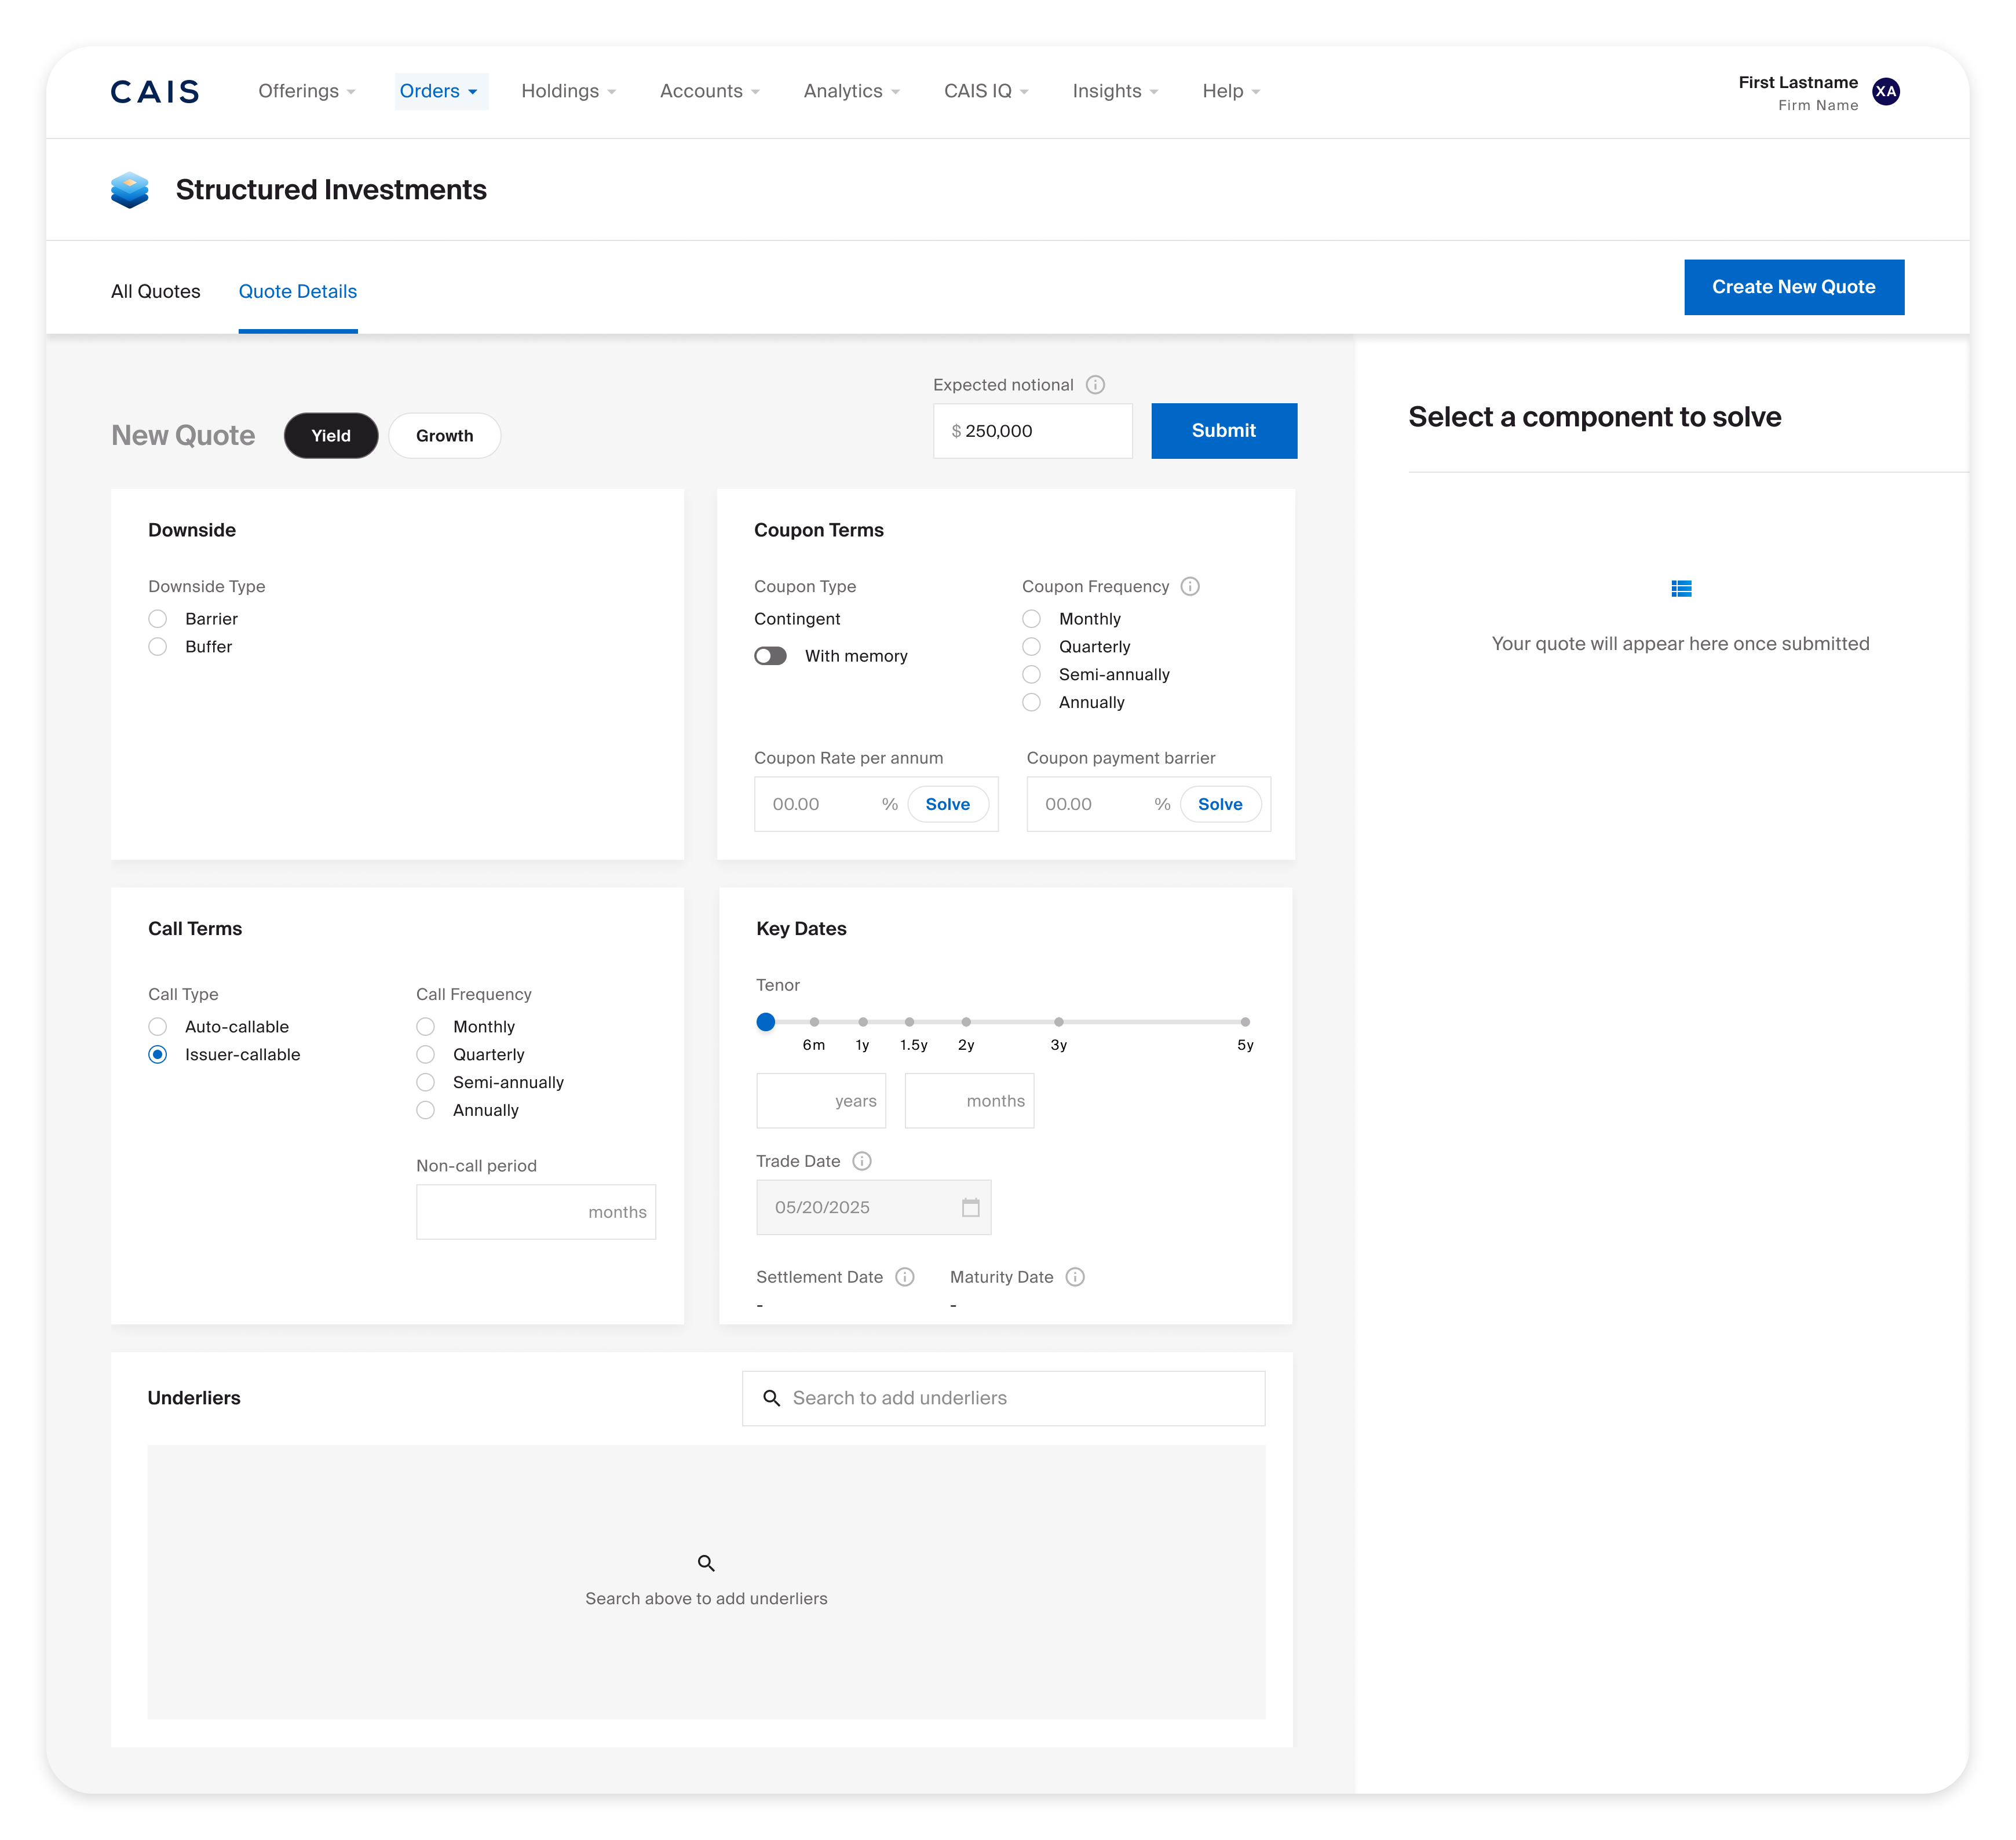The width and height of the screenshot is (2016, 1840).
Task: Click the Expected notional info icon
Action: (1095, 385)
